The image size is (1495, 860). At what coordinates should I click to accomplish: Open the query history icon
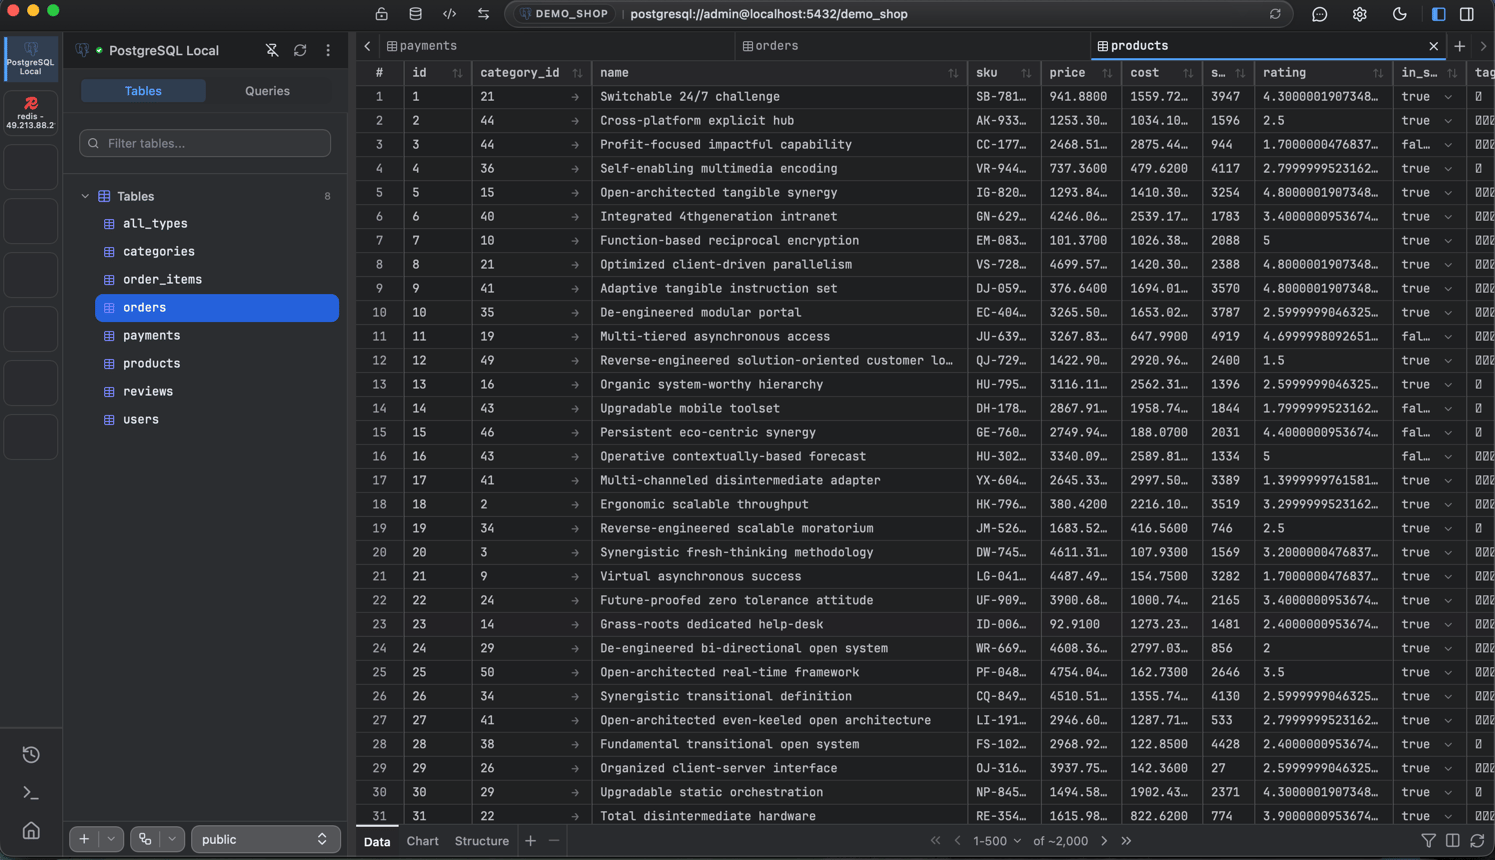pos(31,755)
